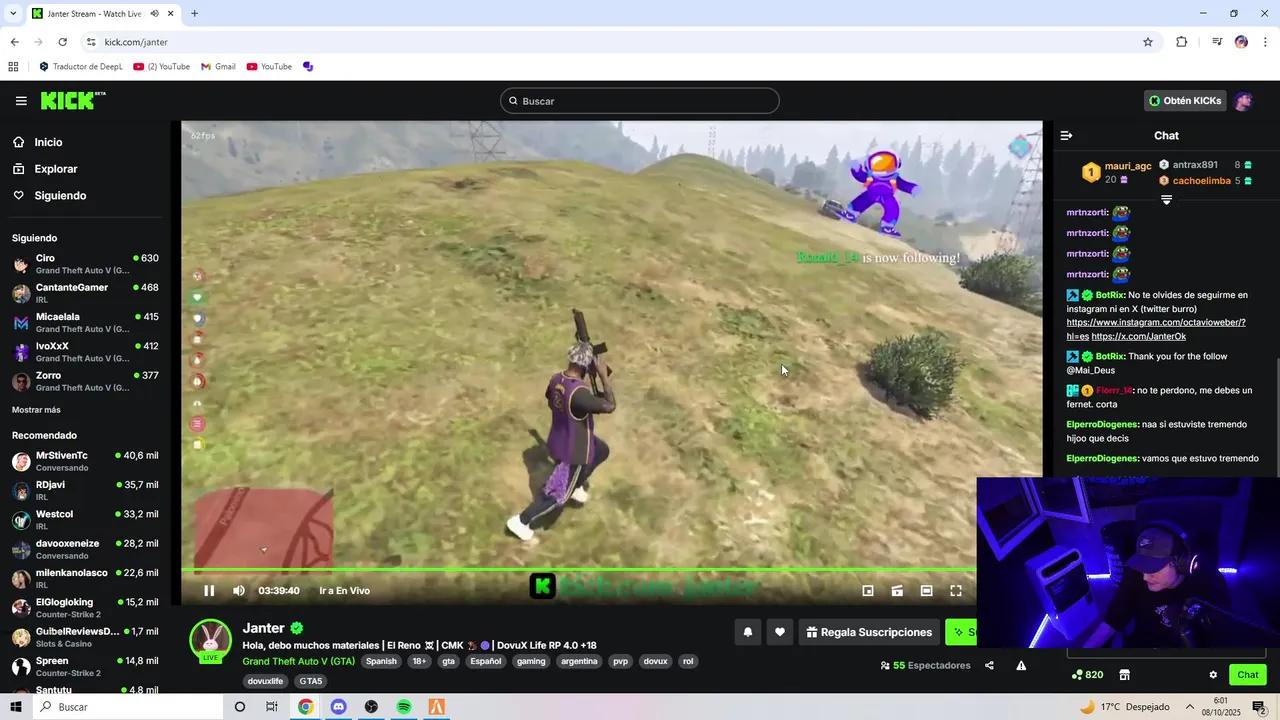Open followed channel Zorro

click(x=85, y=381)
